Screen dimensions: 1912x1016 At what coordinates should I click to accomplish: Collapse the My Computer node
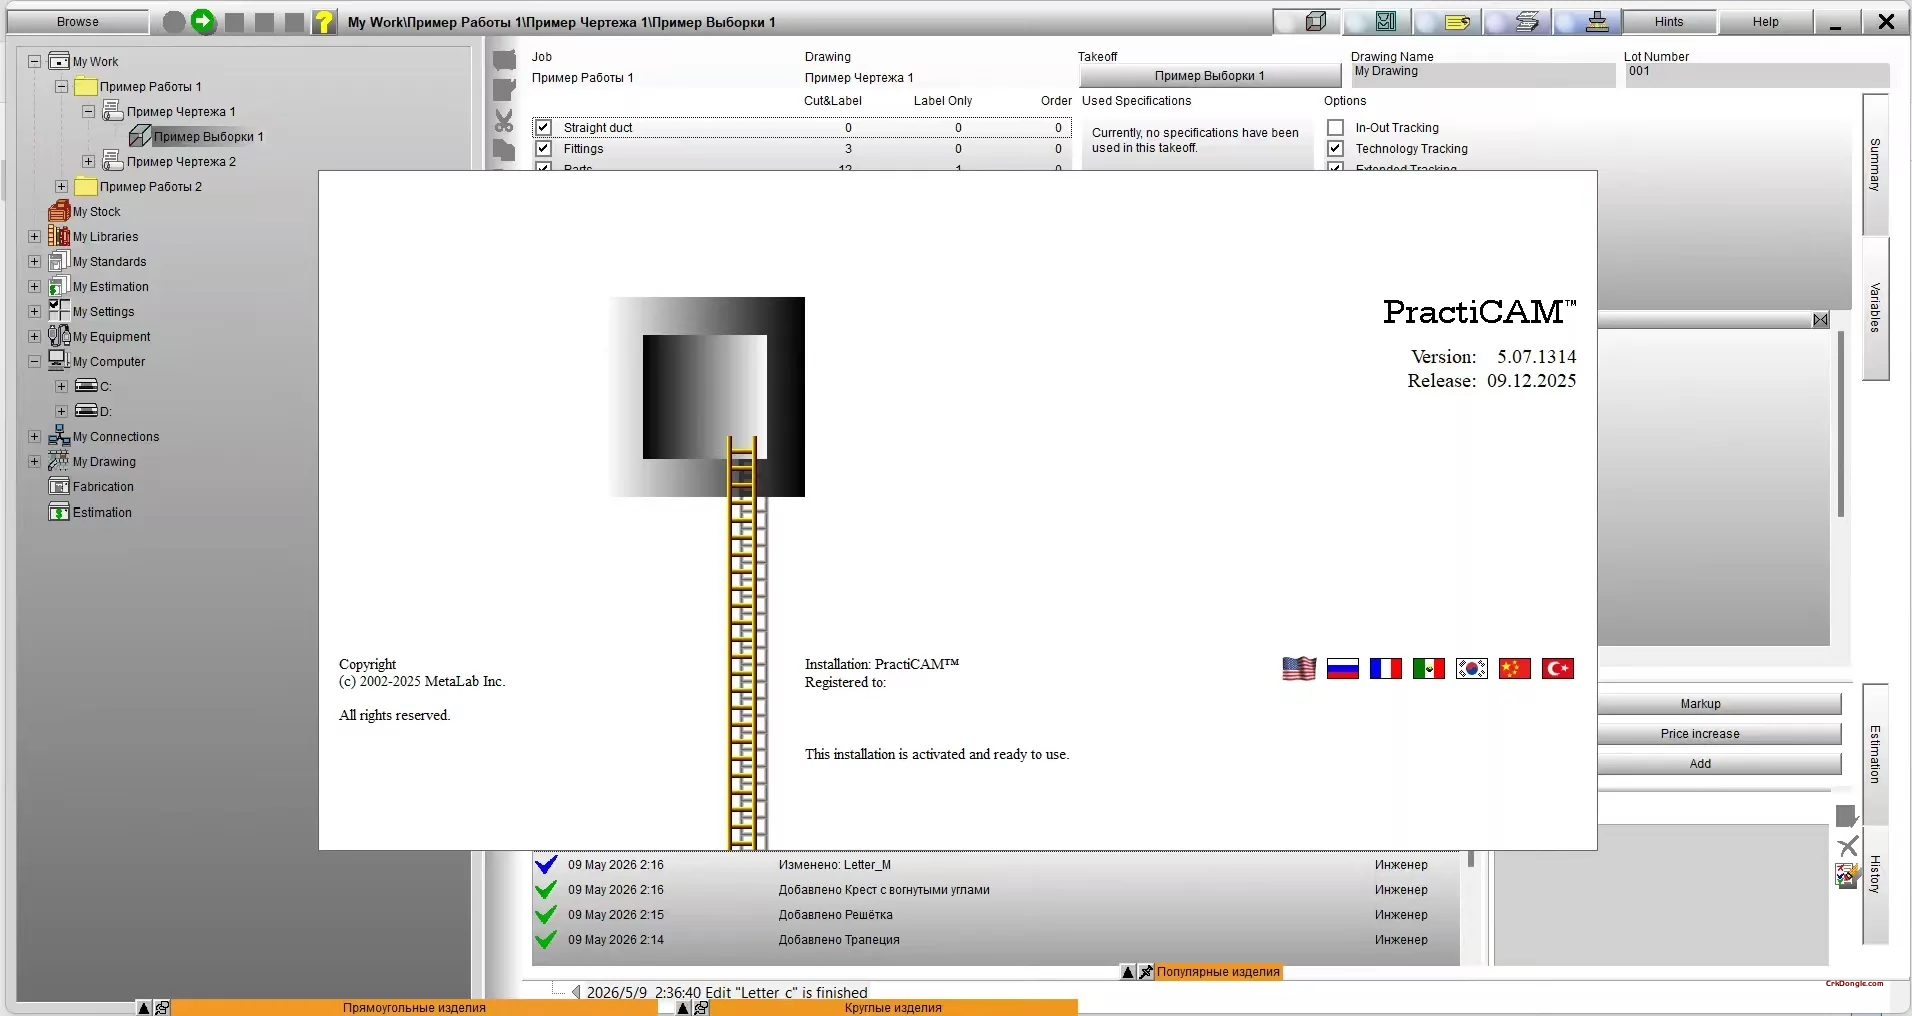tap(34, 361)
